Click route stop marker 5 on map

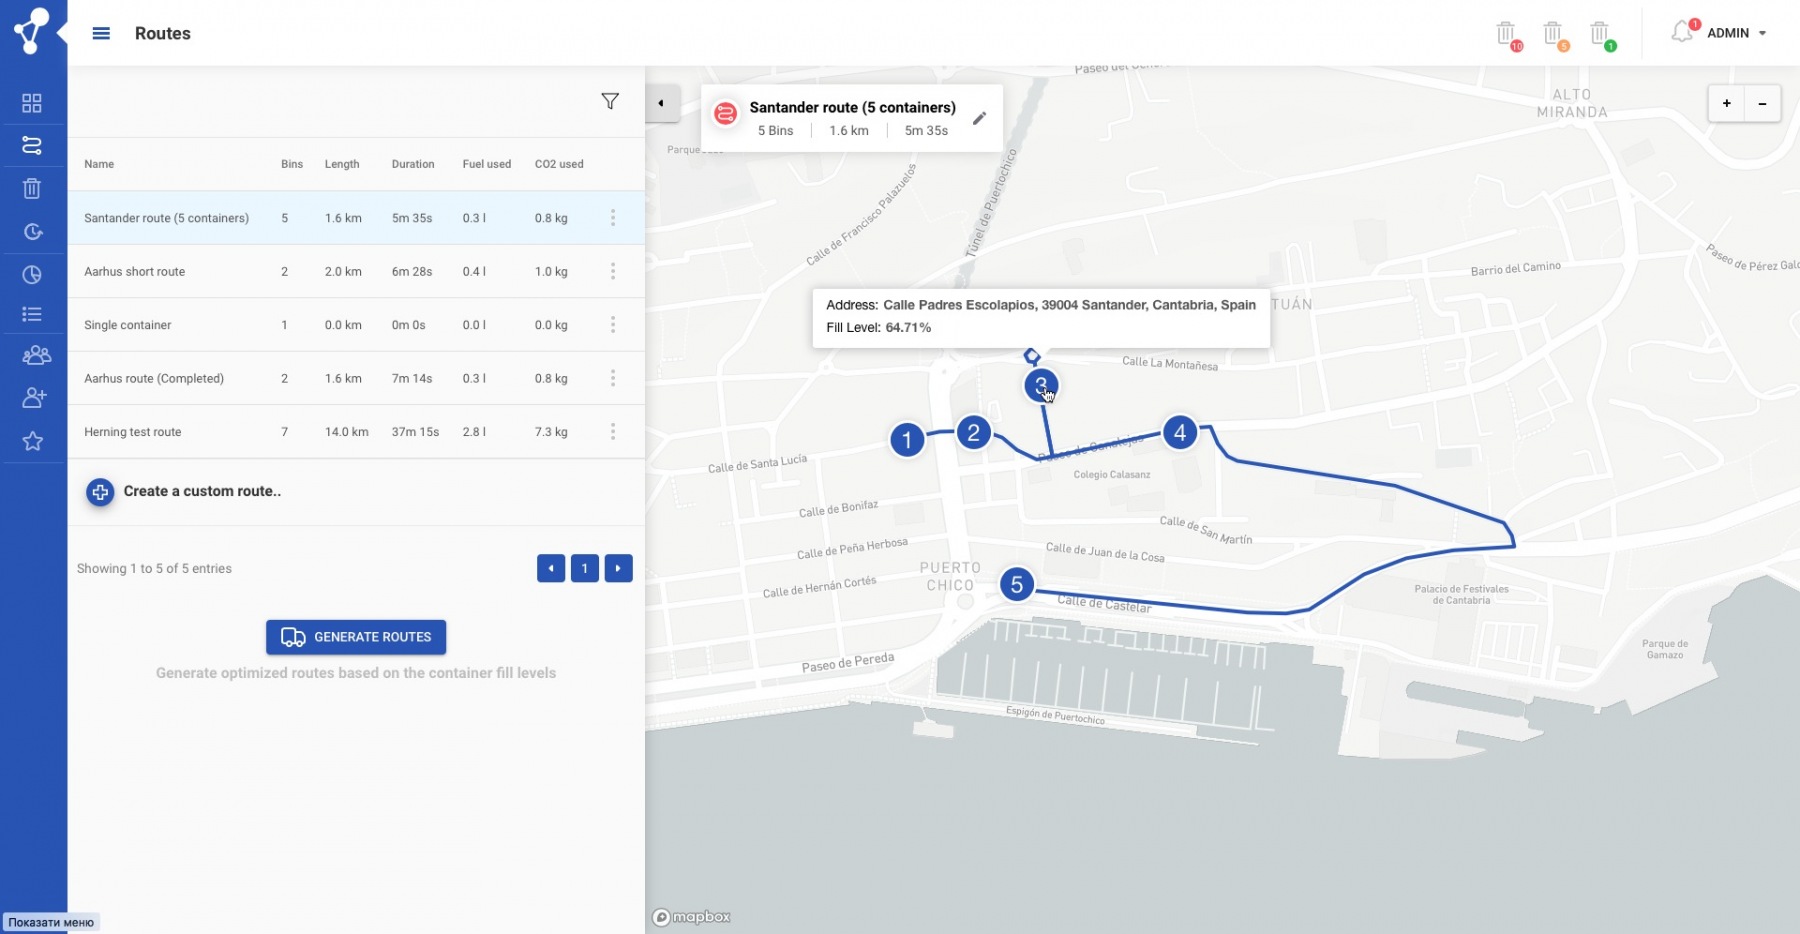(x=1017, y=585)
